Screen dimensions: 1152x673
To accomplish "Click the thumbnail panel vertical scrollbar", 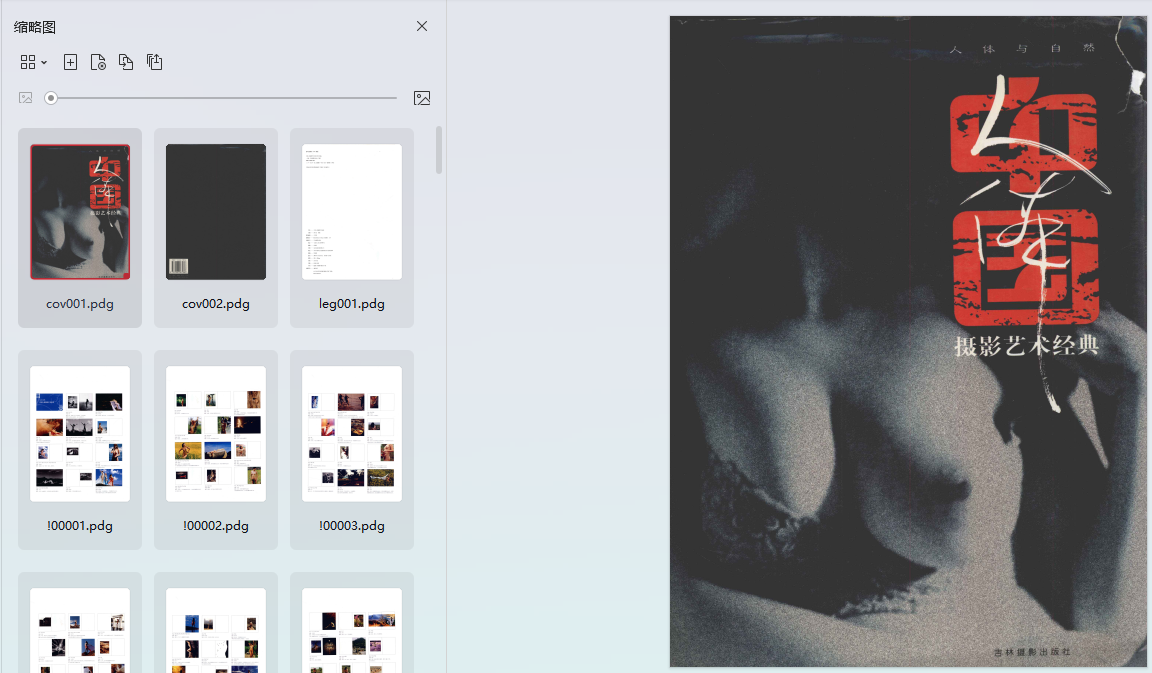I will pyautogui.click(x=439, y=150).
